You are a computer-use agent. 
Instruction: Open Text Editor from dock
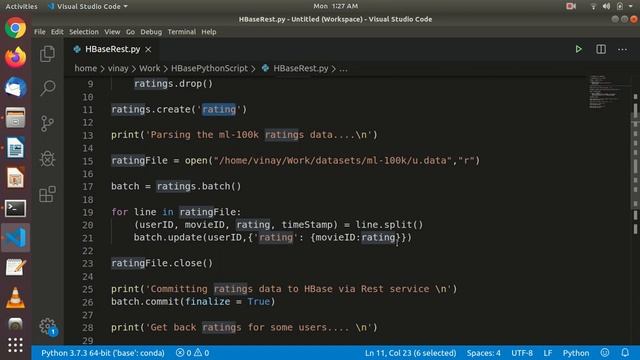tap(16, 268)
